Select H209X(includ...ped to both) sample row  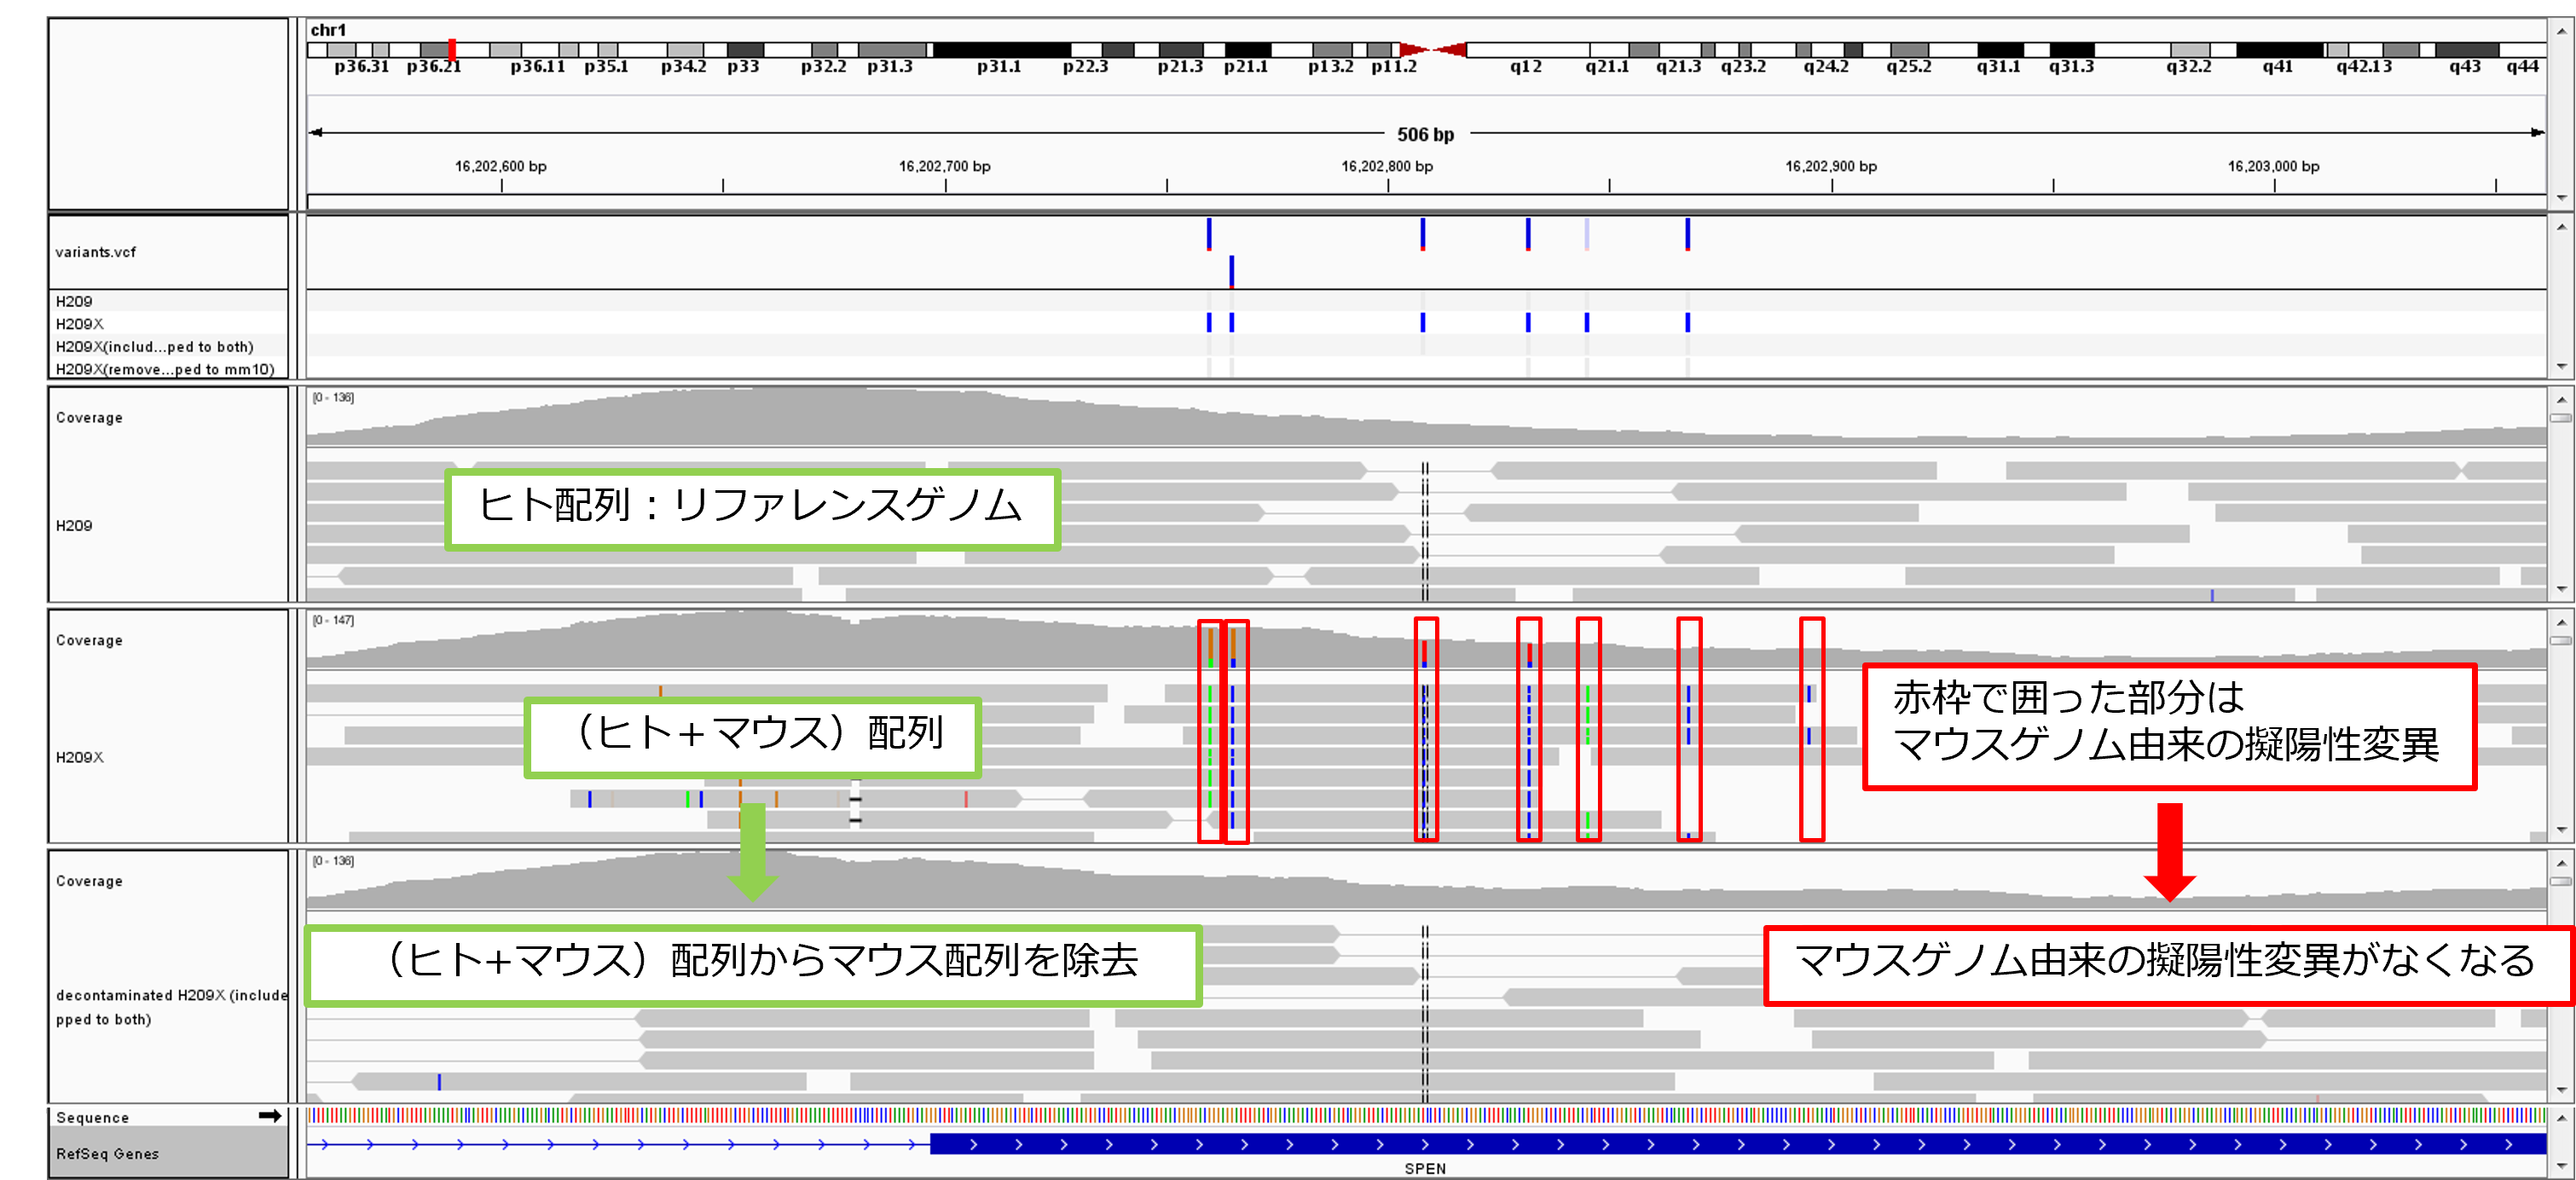click(155, 347)
